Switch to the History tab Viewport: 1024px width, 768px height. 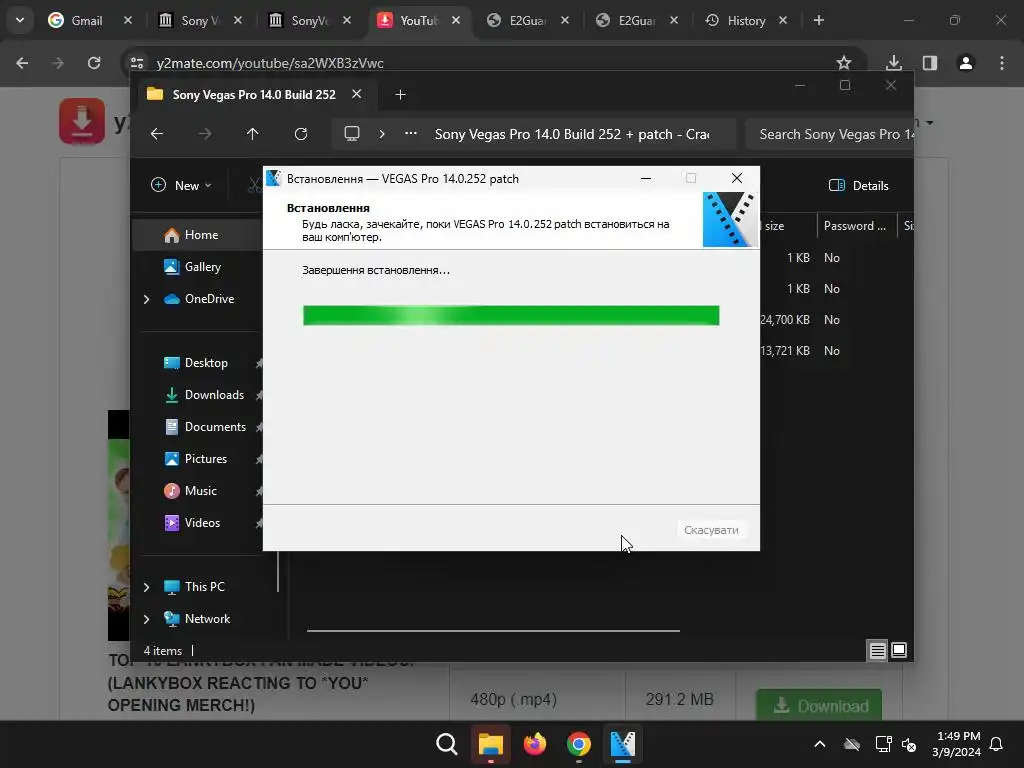(x=744, y=21)
